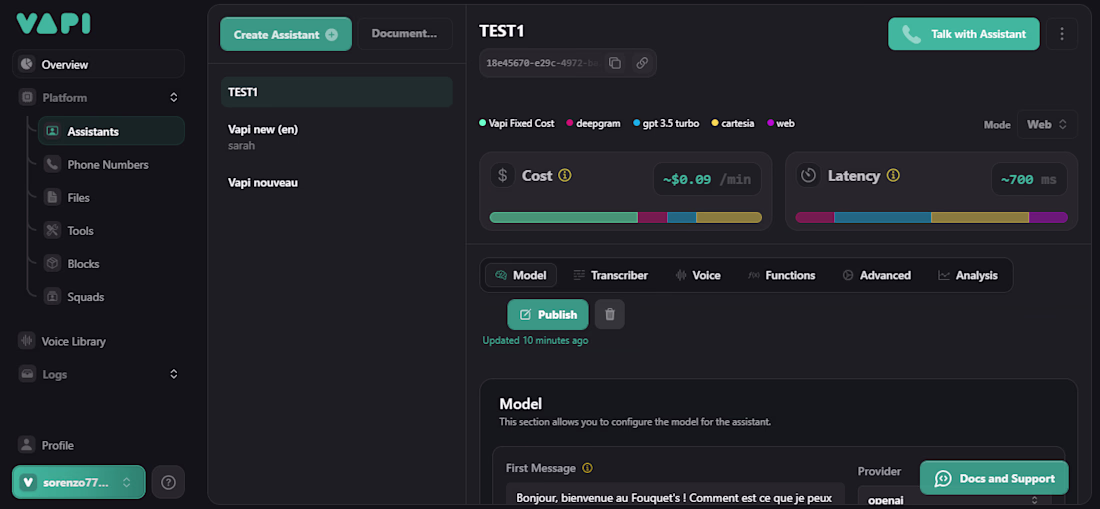Click the dollar sign Cost icon
This screenshot has width=1100, height=509.
click(x=502, y=176)
